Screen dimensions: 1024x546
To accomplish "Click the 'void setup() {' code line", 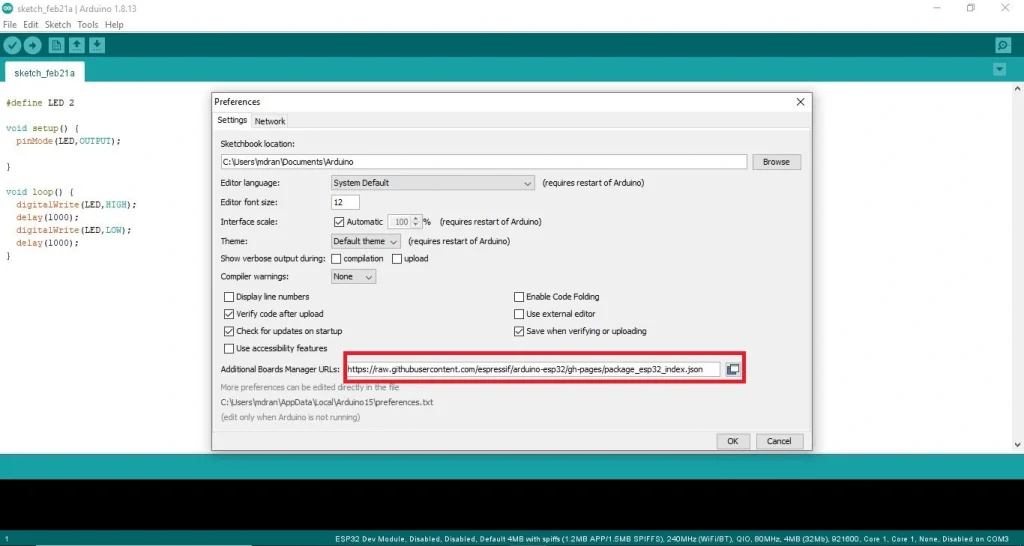I will point(42,129).
